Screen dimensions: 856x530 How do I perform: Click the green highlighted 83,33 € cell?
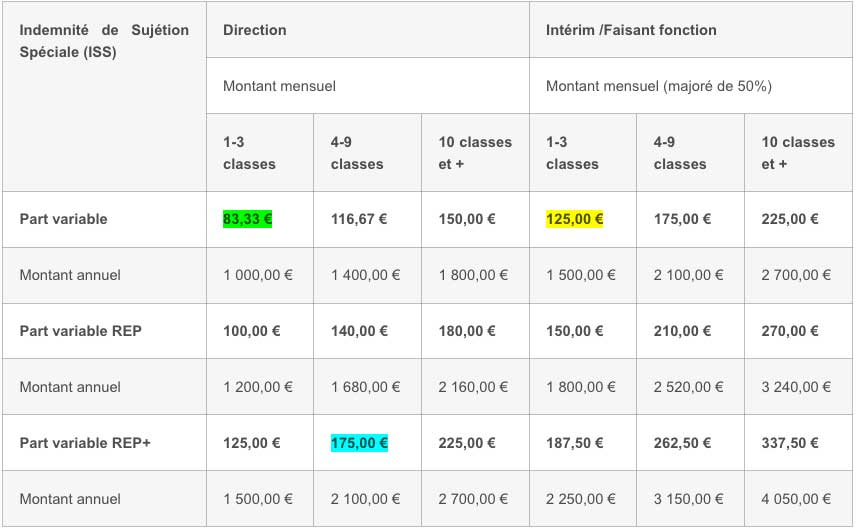248,219
